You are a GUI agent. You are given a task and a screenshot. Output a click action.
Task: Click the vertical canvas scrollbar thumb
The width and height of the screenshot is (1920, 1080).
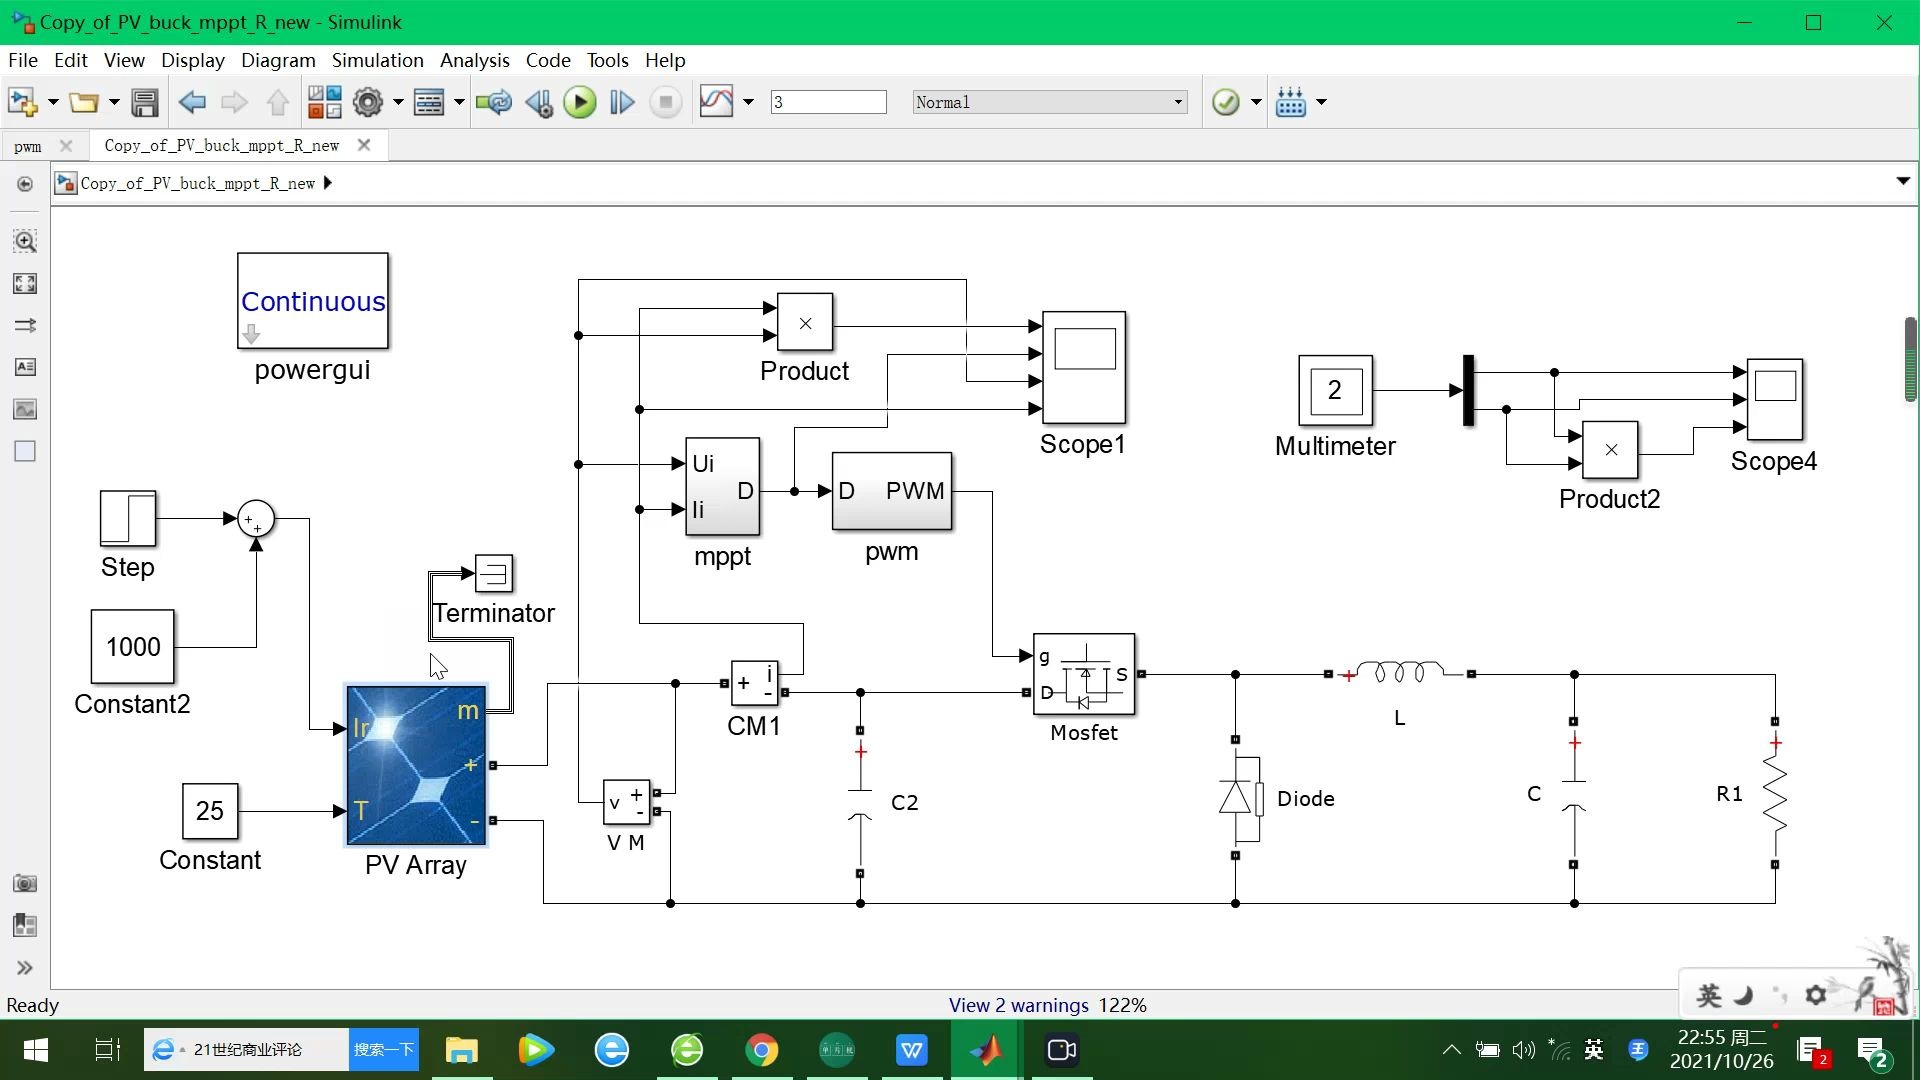point(1910,360)
